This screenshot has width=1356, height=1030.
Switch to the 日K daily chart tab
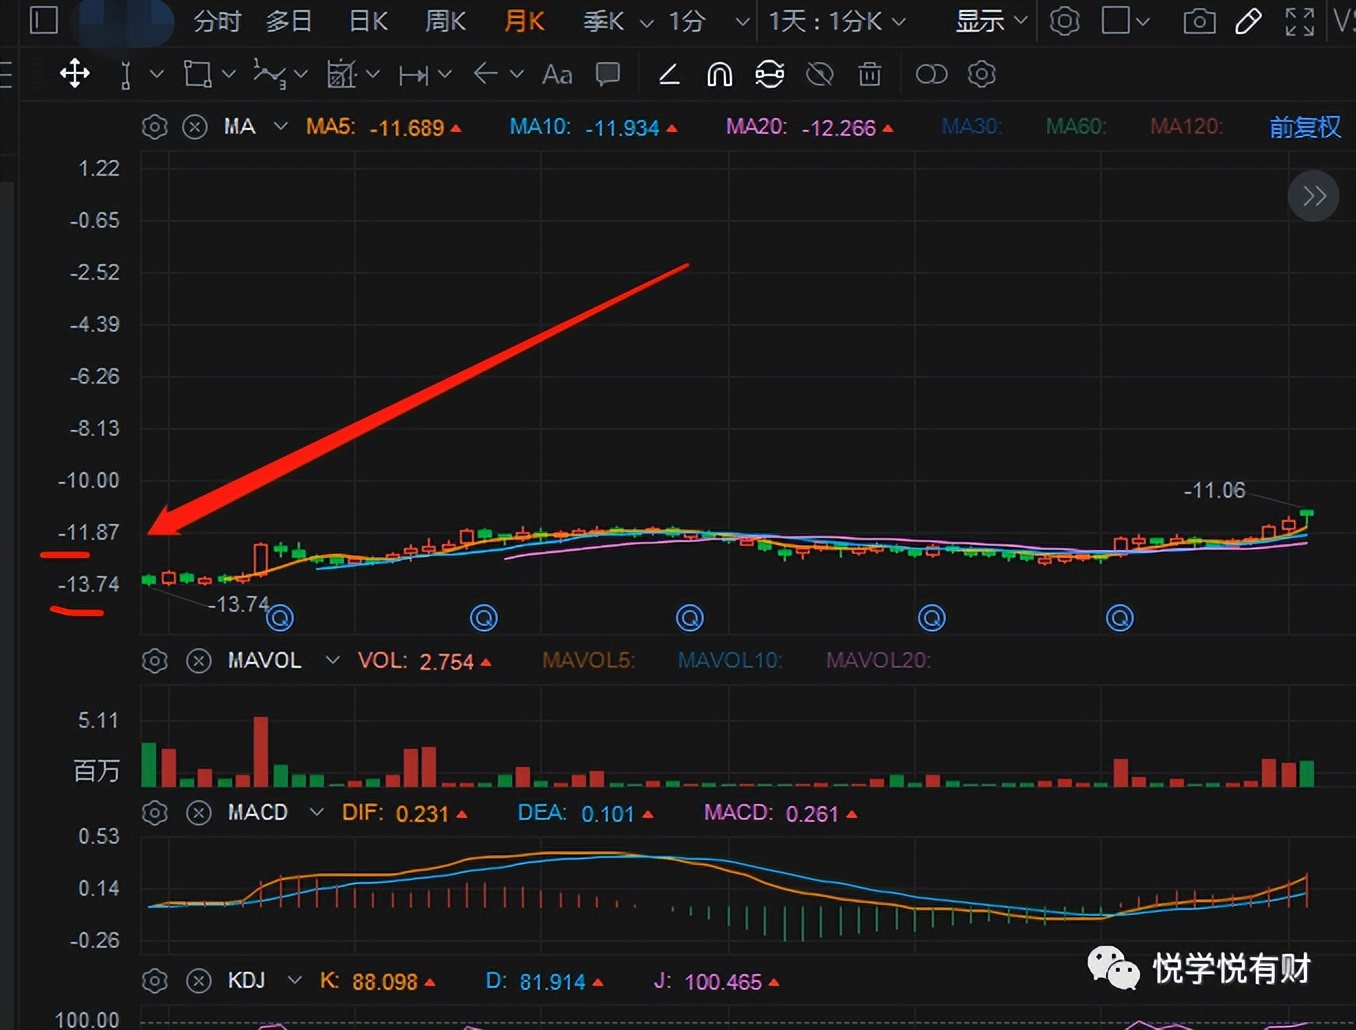click(x=368, y=21)
